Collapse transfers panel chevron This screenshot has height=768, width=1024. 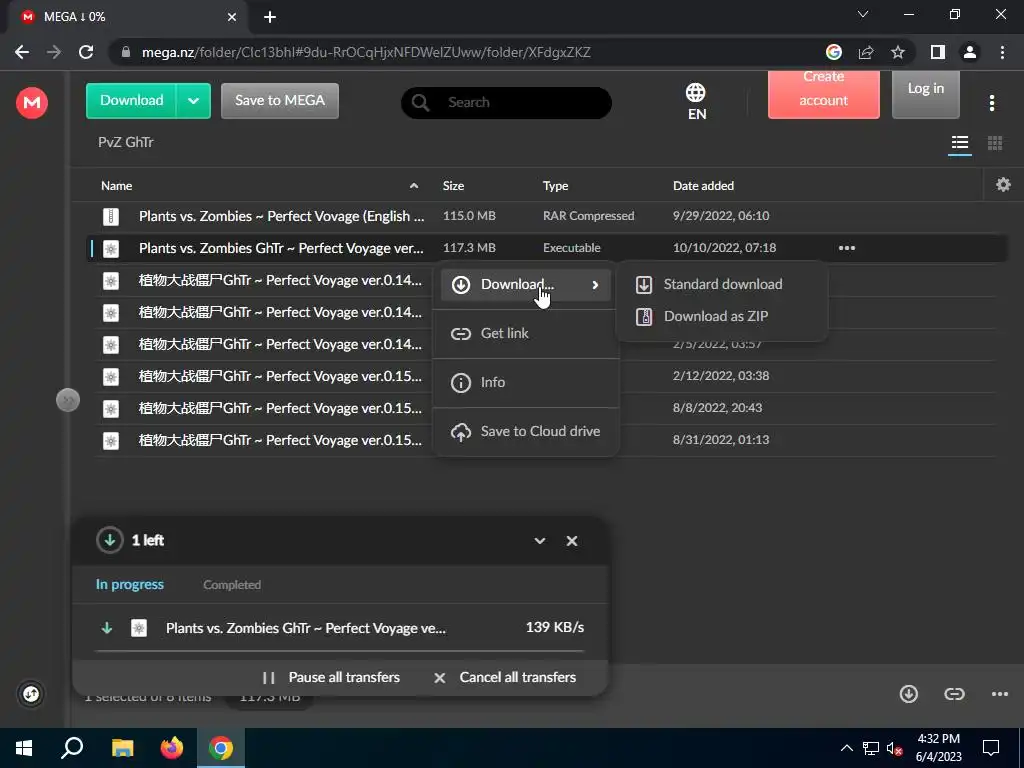(x=539, y=541)
